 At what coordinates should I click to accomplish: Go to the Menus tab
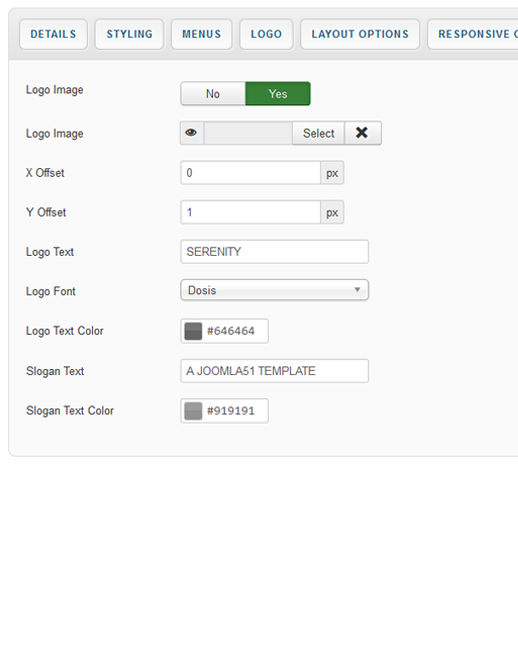(x=202, y=34)
